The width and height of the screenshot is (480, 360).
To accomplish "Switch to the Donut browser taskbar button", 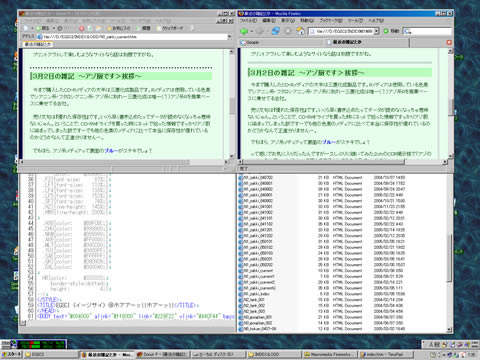I will pyautogui.click(x=162, y=354).
